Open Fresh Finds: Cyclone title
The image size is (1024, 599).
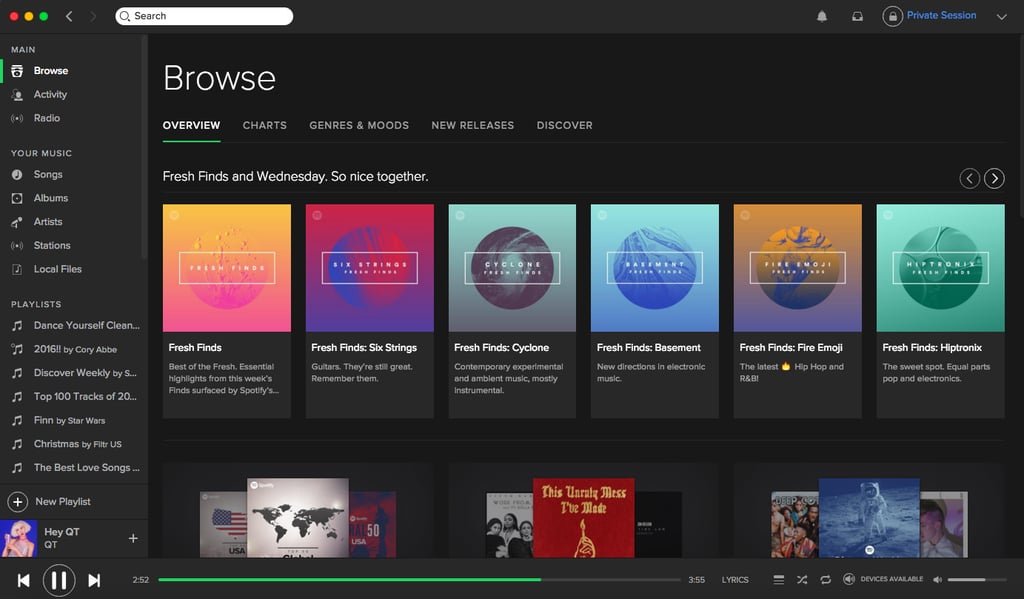pyautogui.click(x=502, y=348)
